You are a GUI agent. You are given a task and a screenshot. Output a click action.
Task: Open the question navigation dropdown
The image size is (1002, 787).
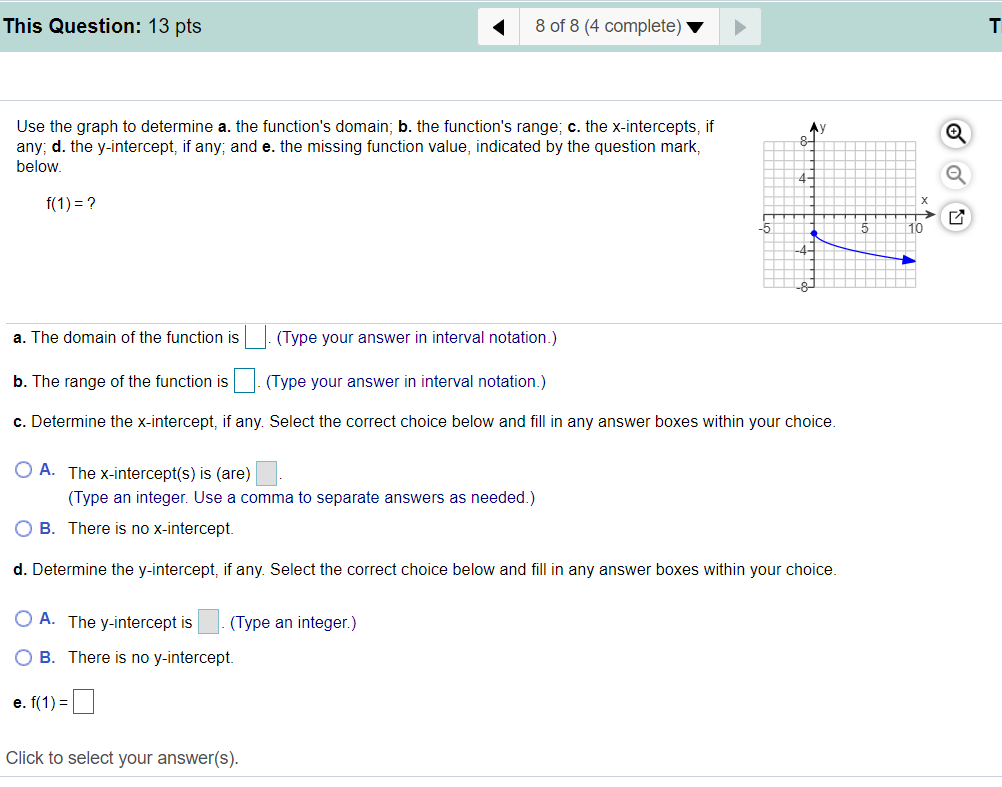click(695, 26)
